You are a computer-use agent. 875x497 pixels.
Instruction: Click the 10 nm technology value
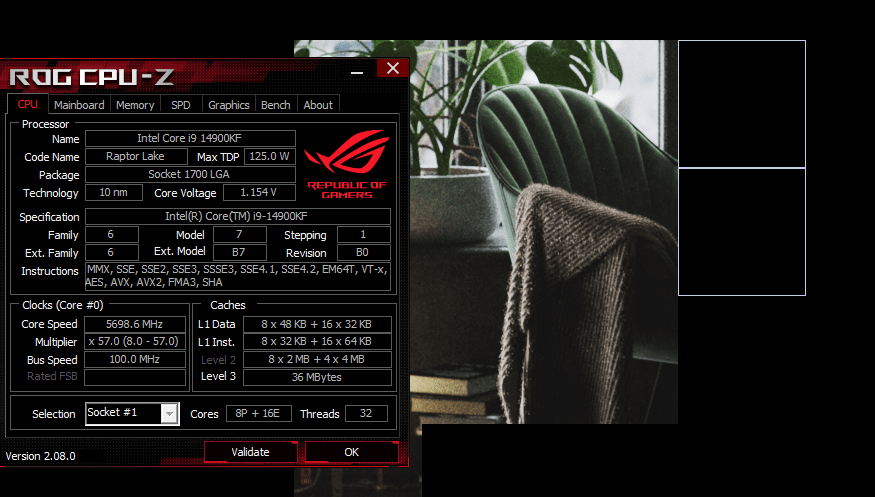click(x=113, y=192)
